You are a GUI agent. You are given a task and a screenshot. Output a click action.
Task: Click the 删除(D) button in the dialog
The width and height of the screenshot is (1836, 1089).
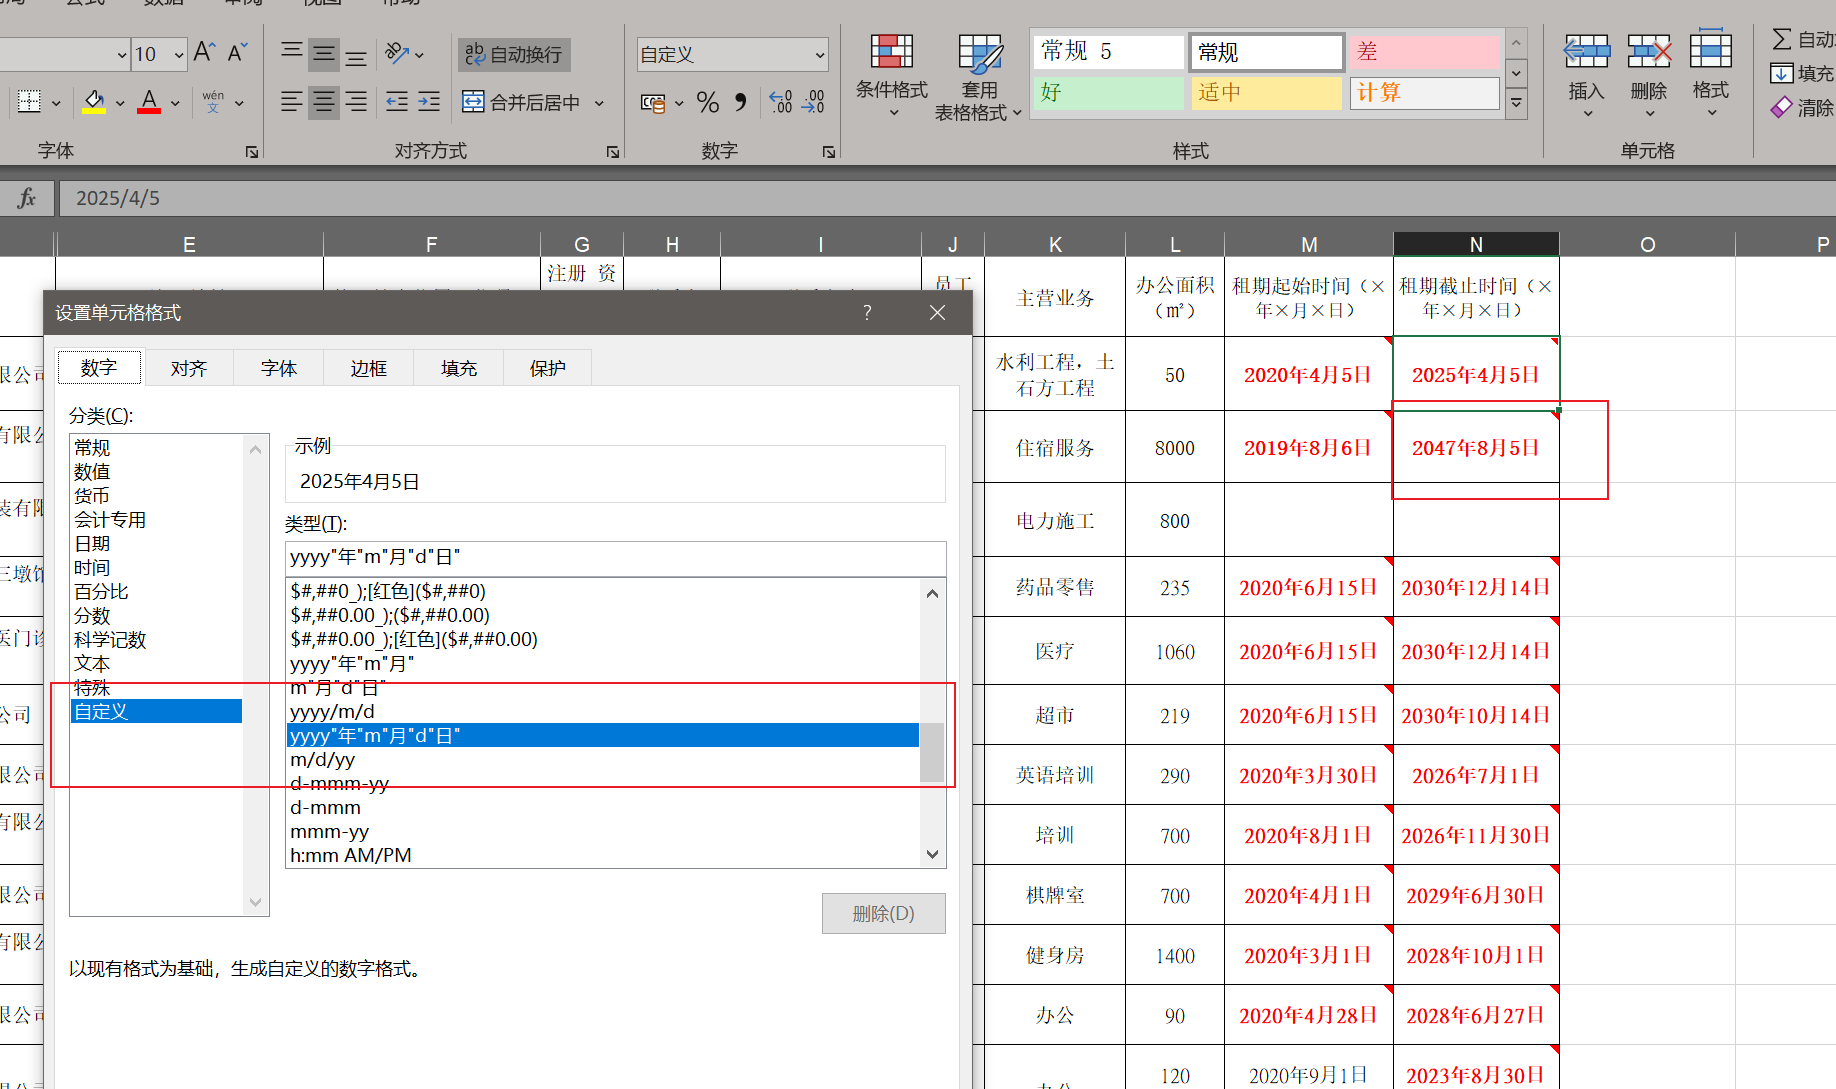pos(883,913)
